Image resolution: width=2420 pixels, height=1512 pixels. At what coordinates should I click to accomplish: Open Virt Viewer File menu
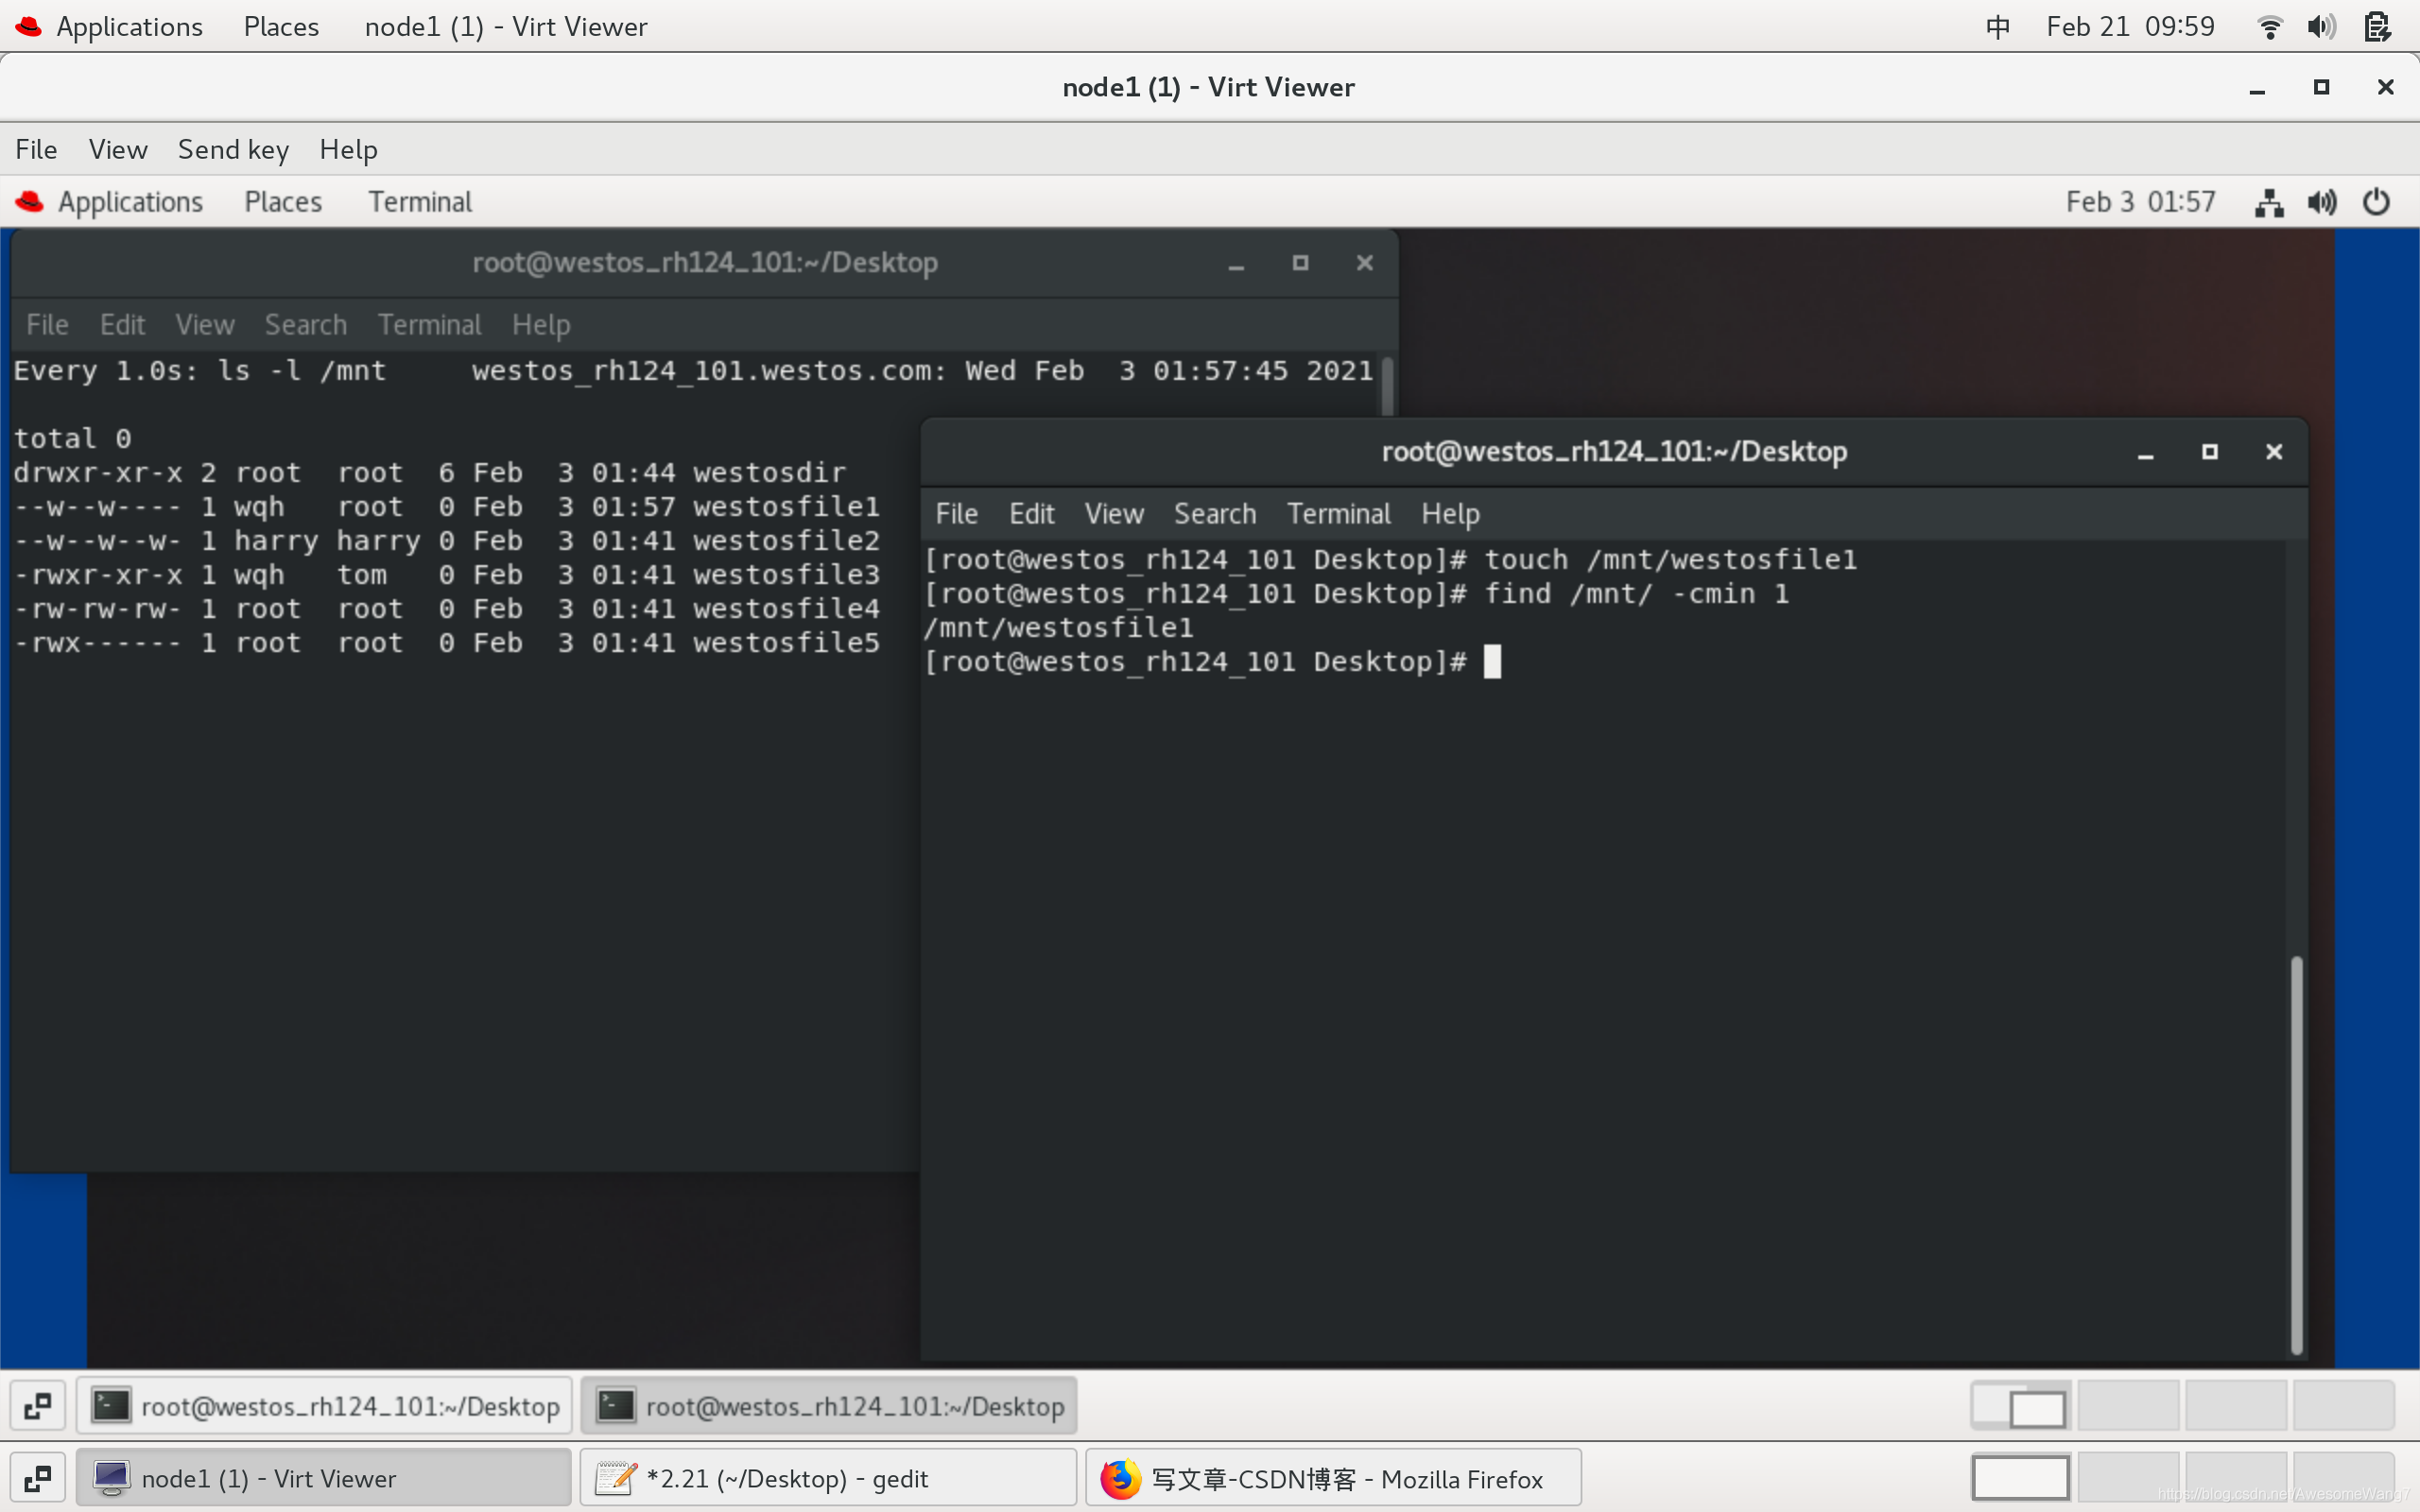36,150
